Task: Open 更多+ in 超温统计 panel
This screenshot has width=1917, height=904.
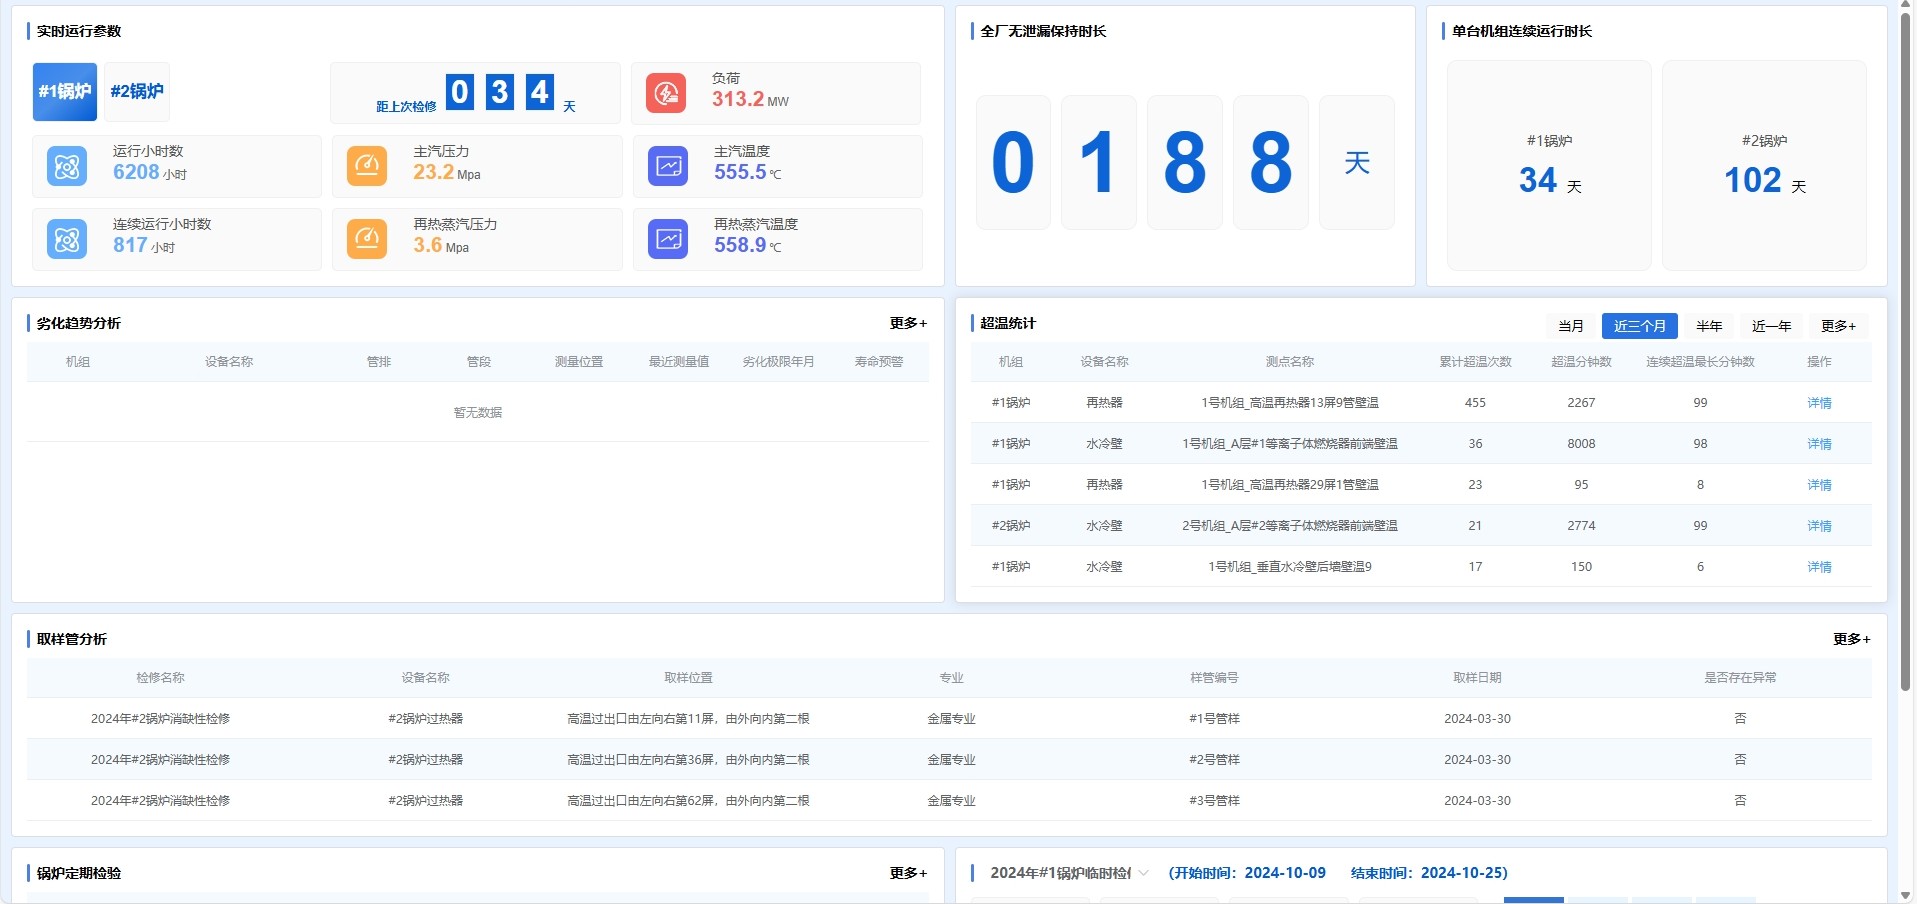Action: pyautogui.click(x=1838, y=326)
